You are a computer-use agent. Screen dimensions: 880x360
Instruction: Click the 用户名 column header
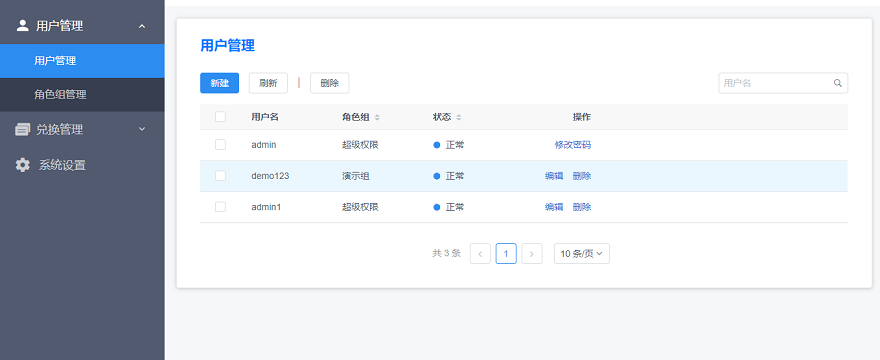tap(265, 117)
